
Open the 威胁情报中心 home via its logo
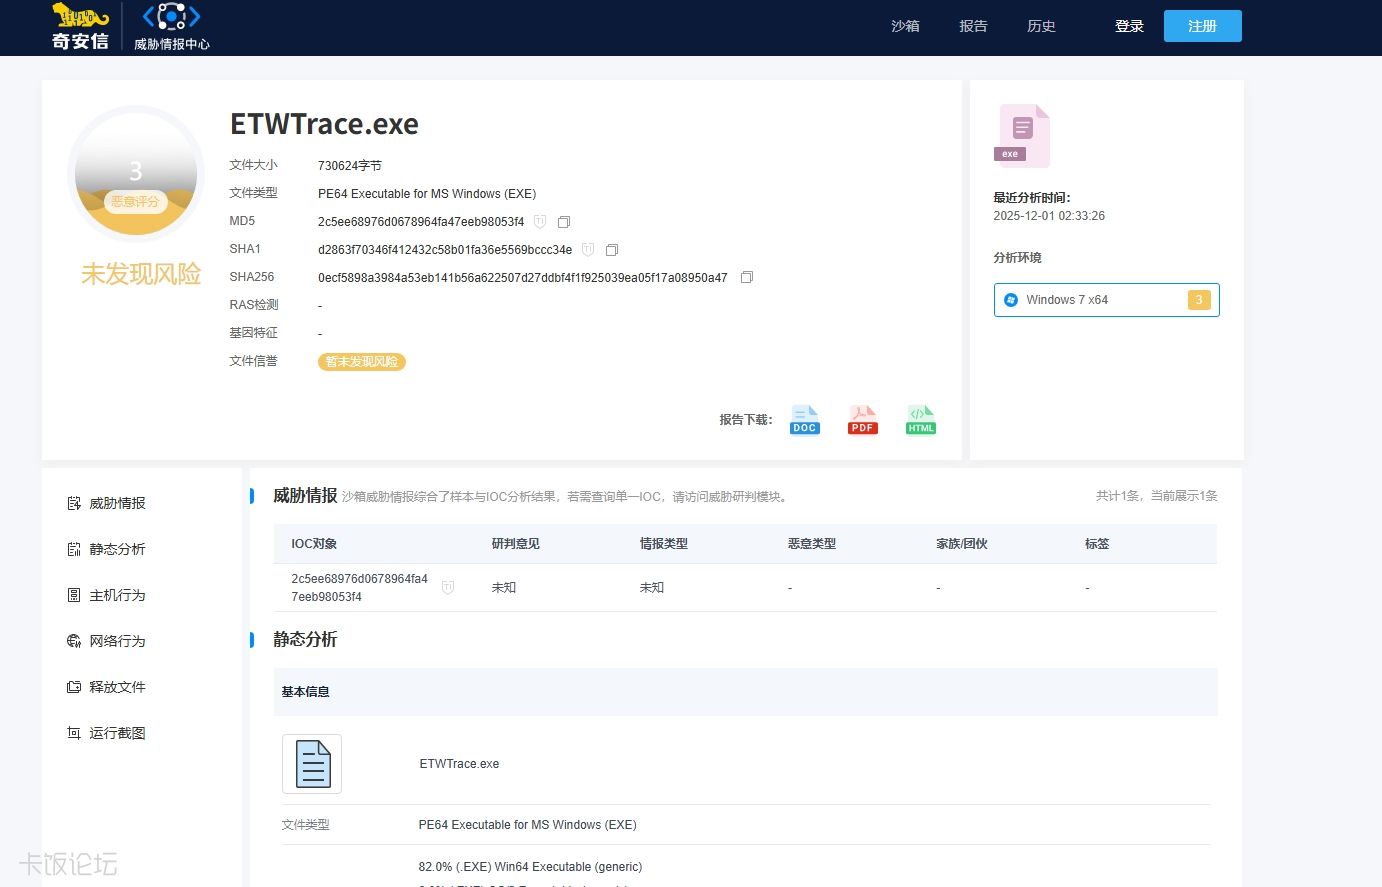point(170,26)
